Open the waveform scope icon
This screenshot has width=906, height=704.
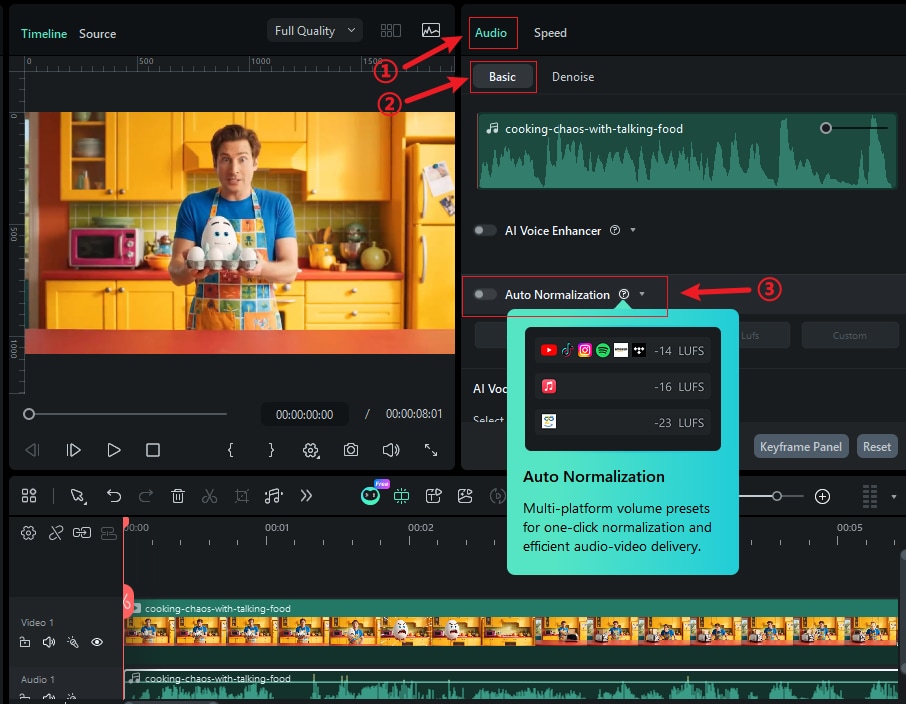[430, 31]
